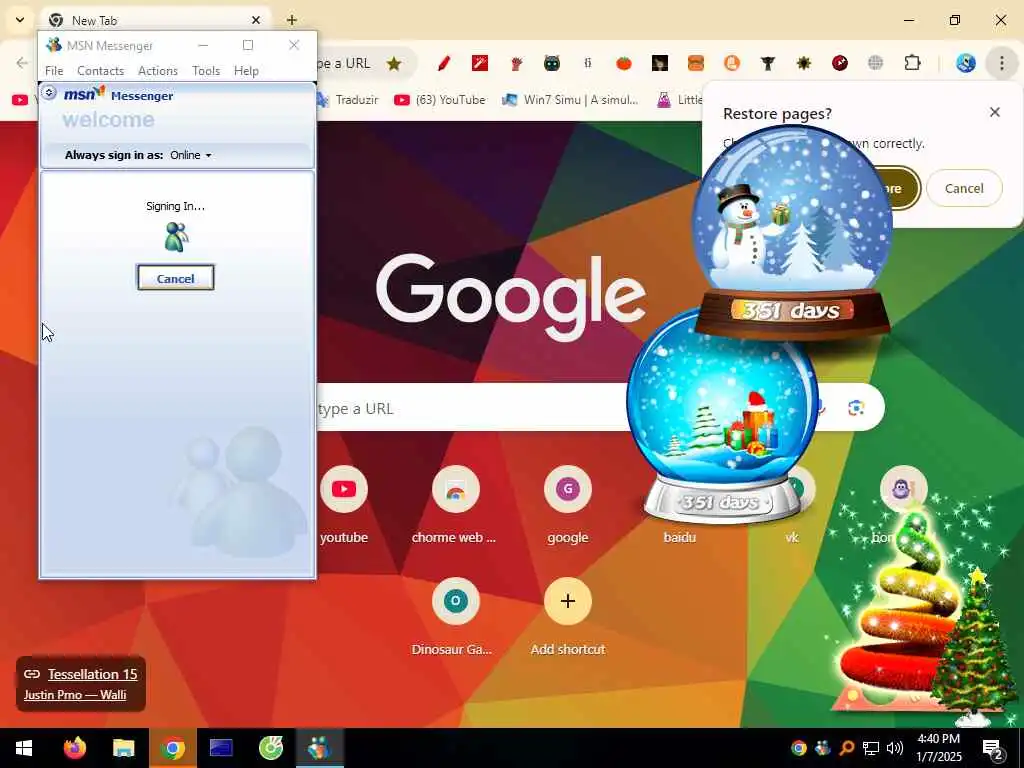1024x768 pixels.
Task: Launch Firefox from the taskbar
Action: [74, 748]
